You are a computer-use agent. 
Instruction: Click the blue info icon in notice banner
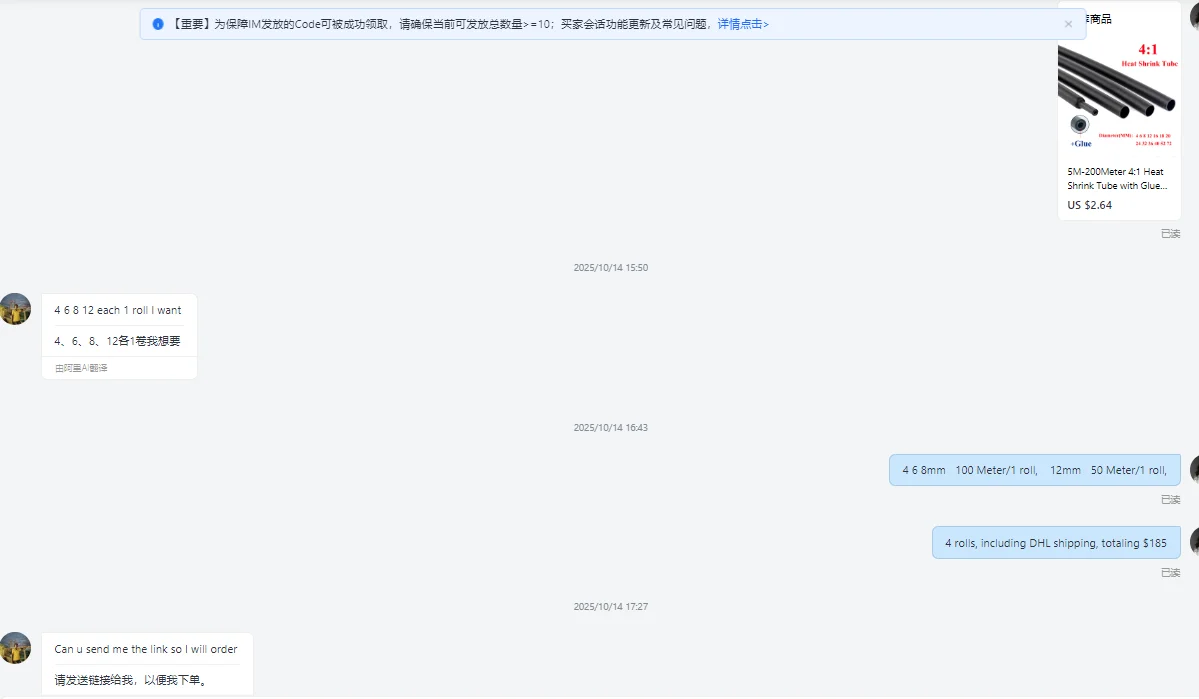[158, 24]
